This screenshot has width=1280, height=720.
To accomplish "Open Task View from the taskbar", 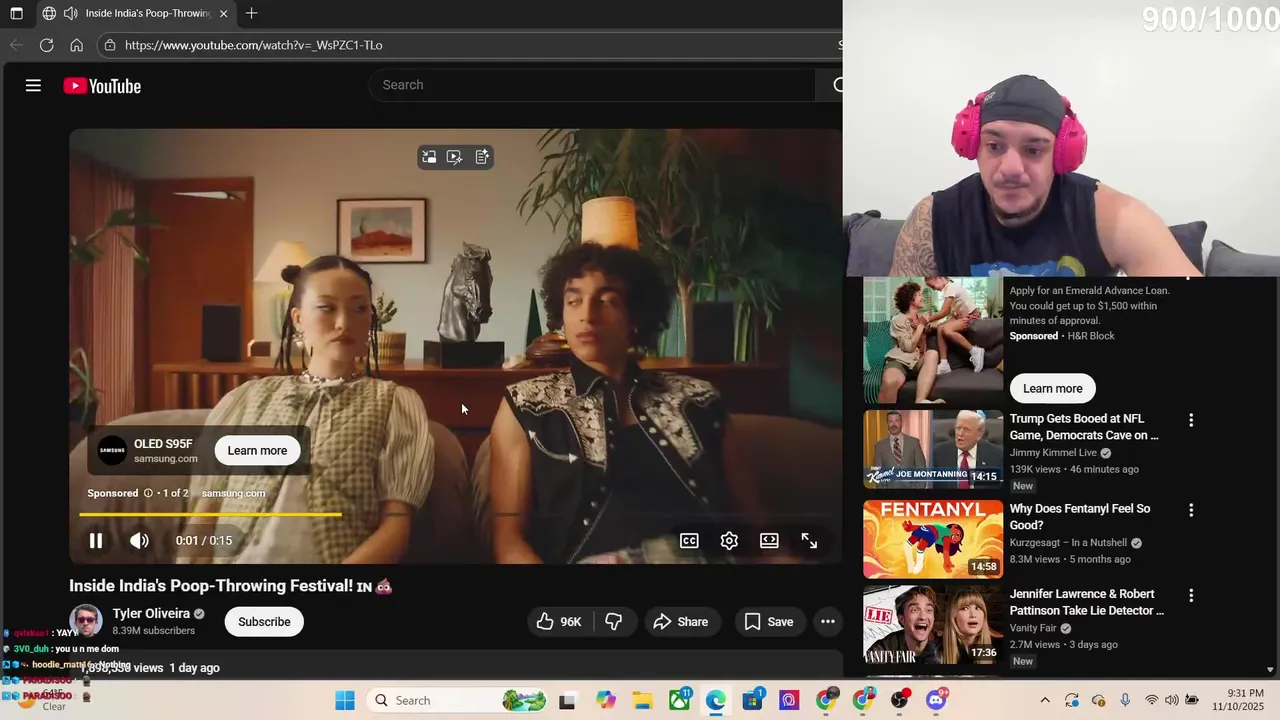I will click(x=567, y=701).
